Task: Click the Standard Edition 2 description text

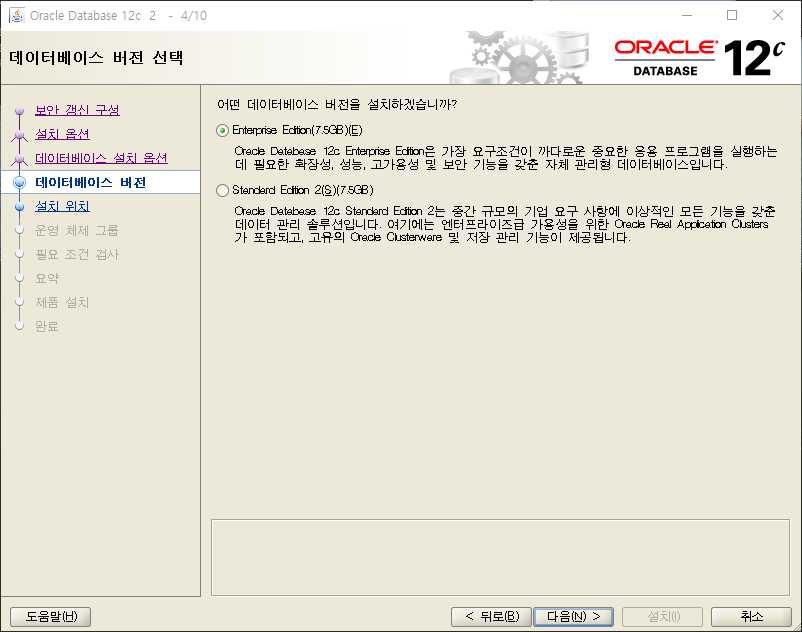Action: pyautogui.click(x=505, y=224)
